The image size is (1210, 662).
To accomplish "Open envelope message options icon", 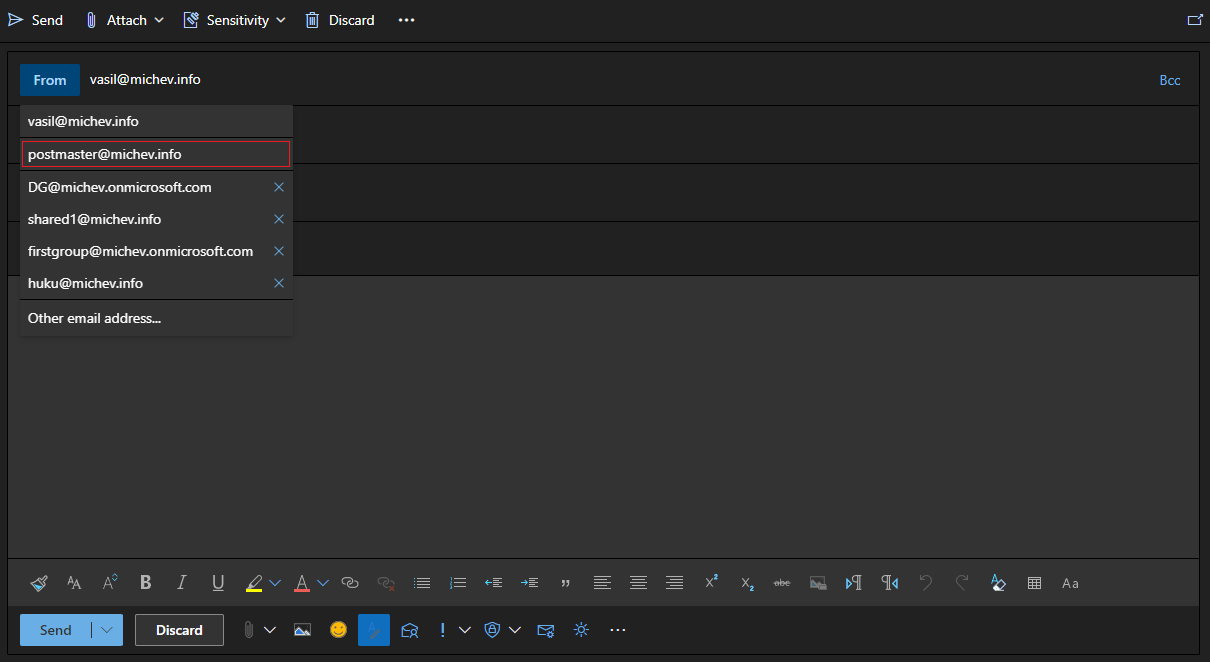I will 545,630.
